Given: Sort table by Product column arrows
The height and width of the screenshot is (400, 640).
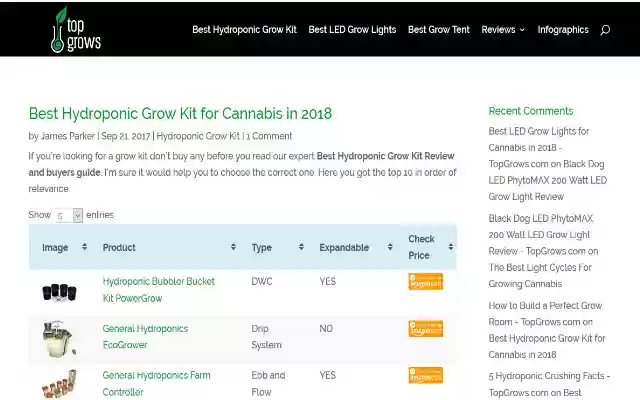Looking at the screenshot, I should [x=233, y=247].
